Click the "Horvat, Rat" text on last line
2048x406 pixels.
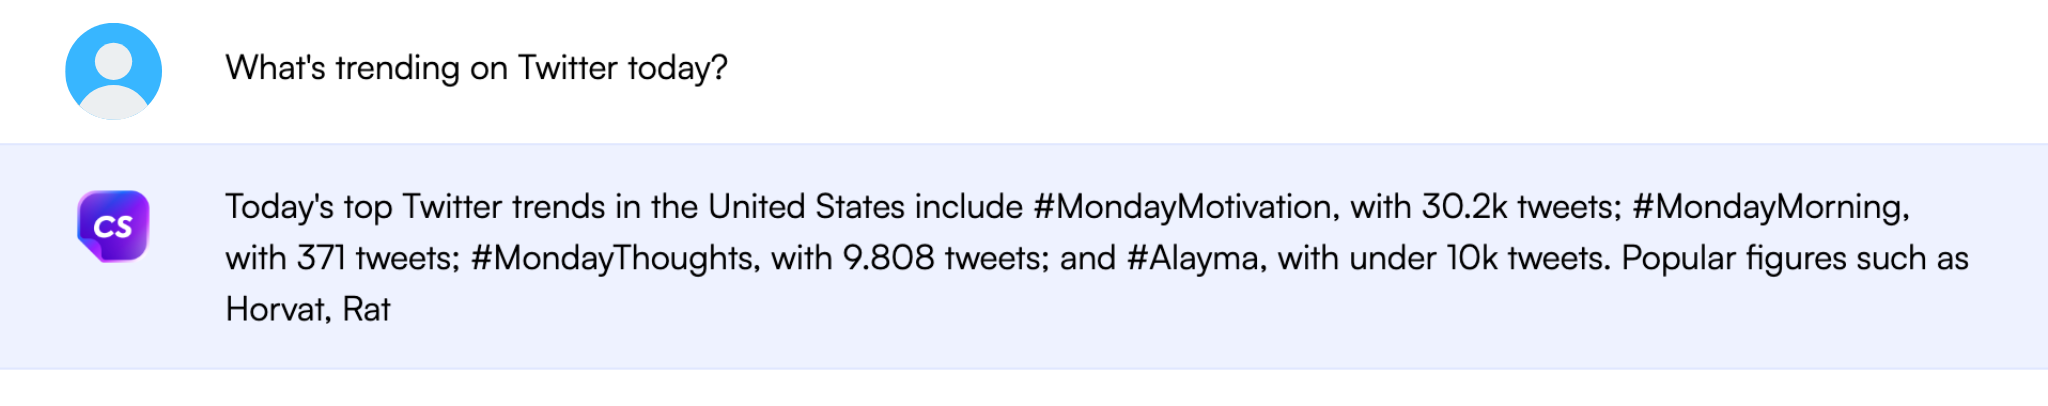(x=308, y=309)
